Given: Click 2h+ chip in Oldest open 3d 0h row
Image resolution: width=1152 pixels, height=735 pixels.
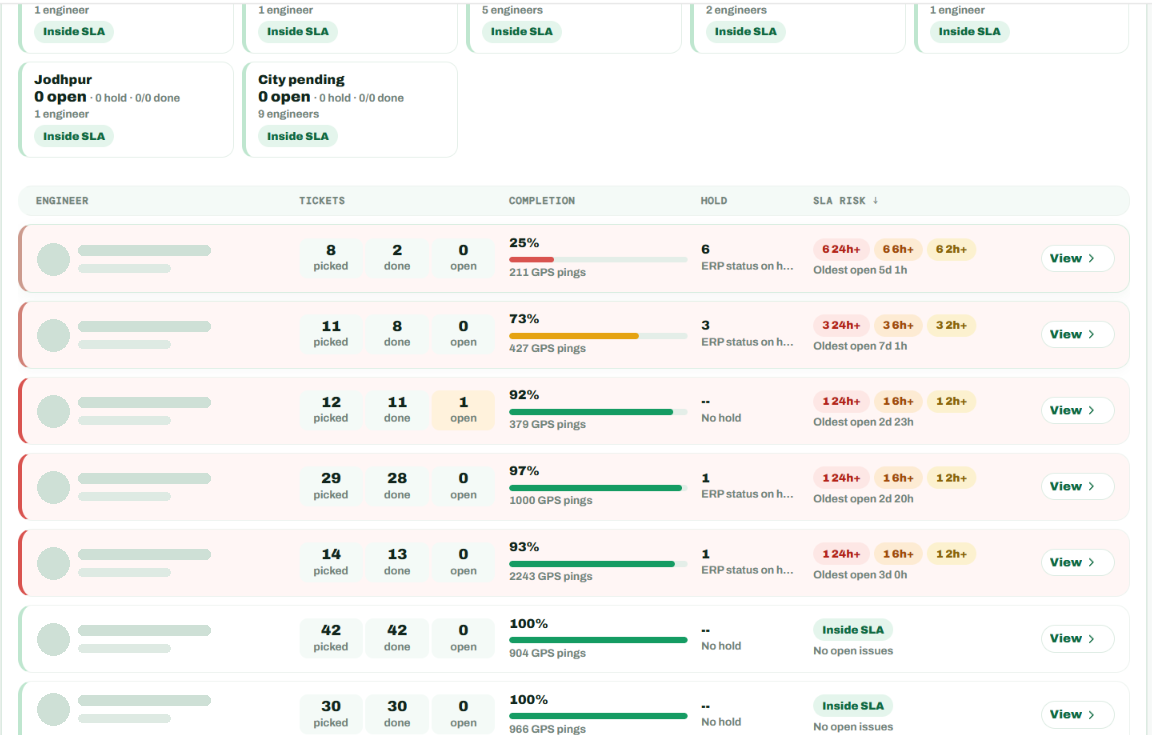Looking at the screenshot, I should pyautogui.click(x=951, y=553).
